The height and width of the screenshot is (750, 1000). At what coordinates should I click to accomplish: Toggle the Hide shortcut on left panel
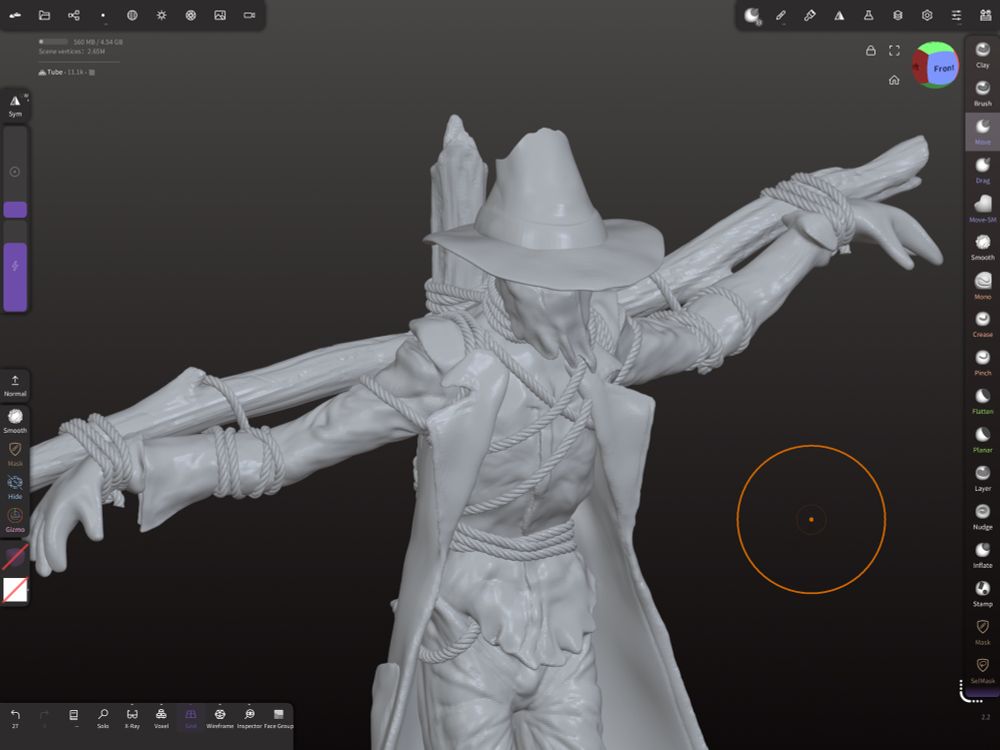(x=15, y=487)
